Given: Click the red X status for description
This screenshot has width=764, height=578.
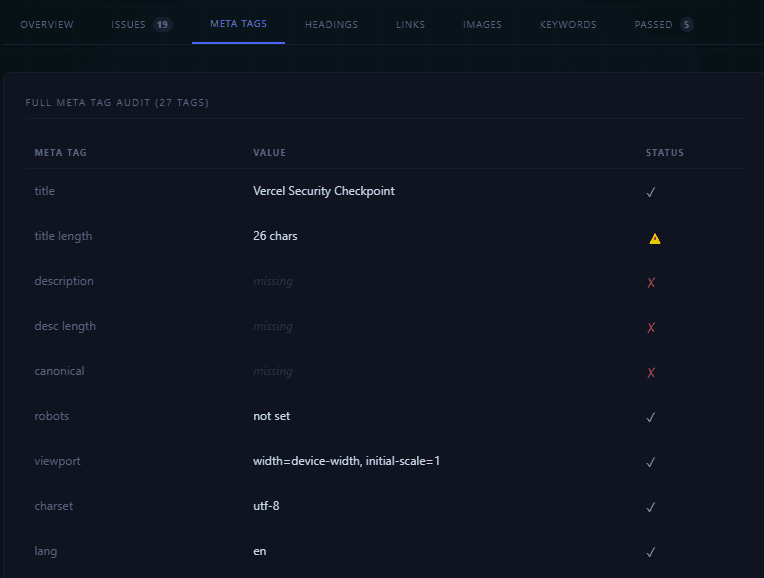Looking at the screenshot, I should pyautogui.click(x=651, y=283).
